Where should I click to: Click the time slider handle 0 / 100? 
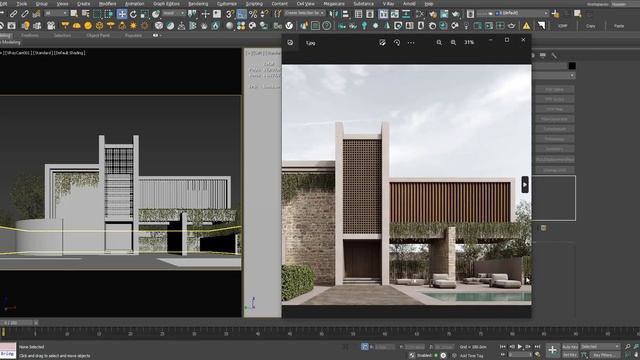(16, 322)
